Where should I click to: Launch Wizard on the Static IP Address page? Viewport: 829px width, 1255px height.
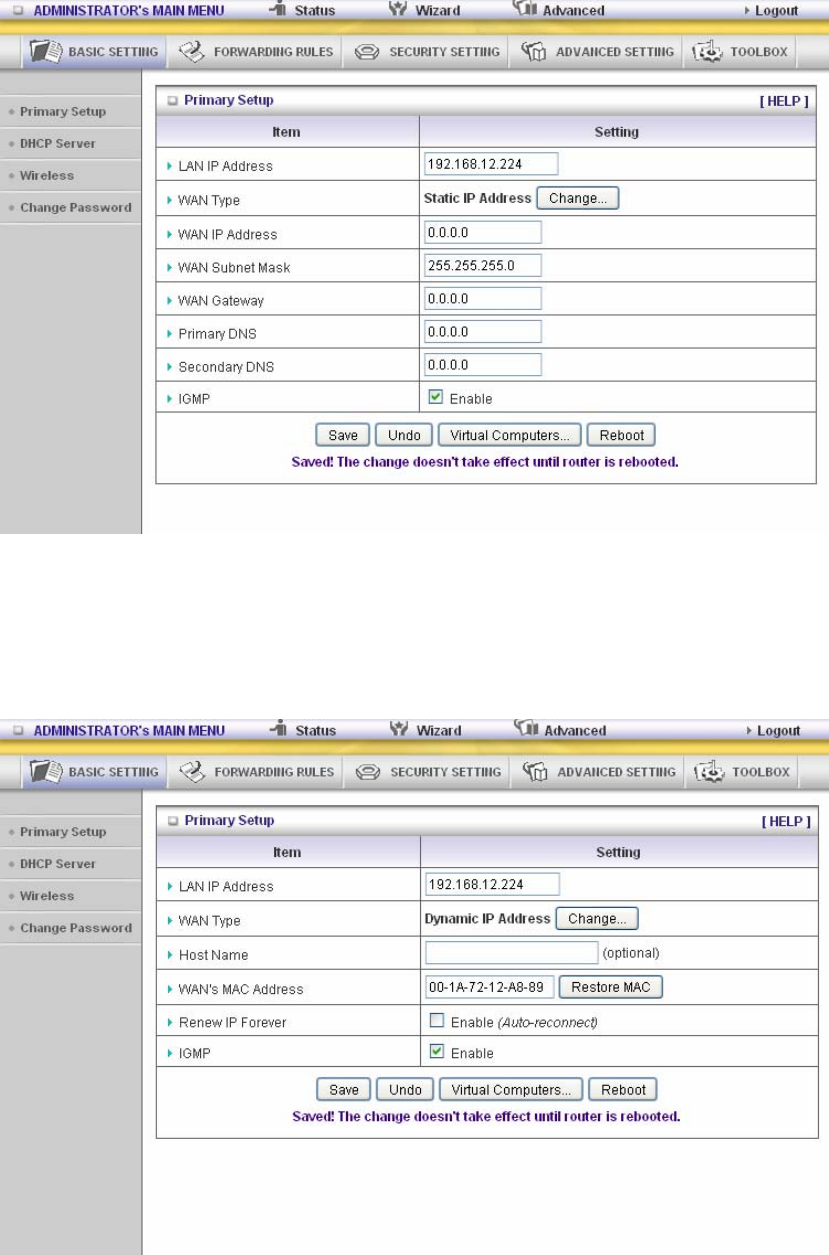click(x=425, y=11)
